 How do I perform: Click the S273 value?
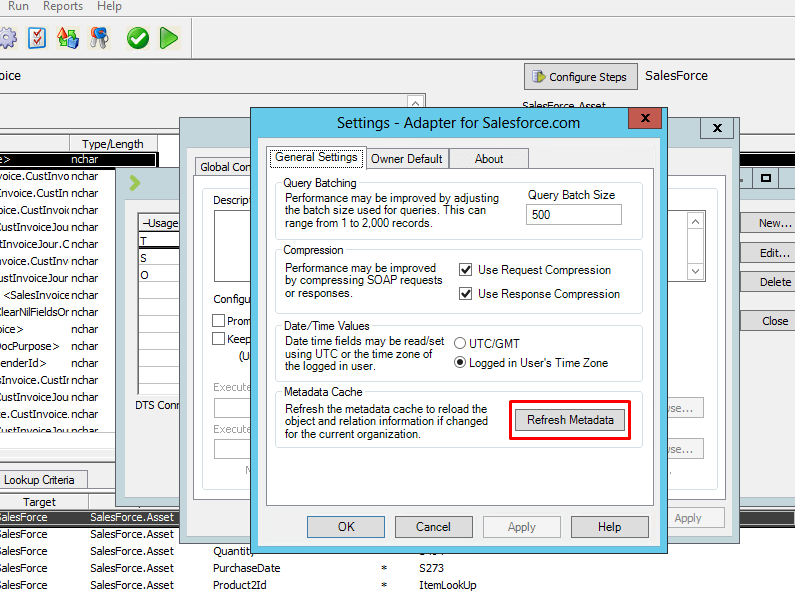point(431,568)
